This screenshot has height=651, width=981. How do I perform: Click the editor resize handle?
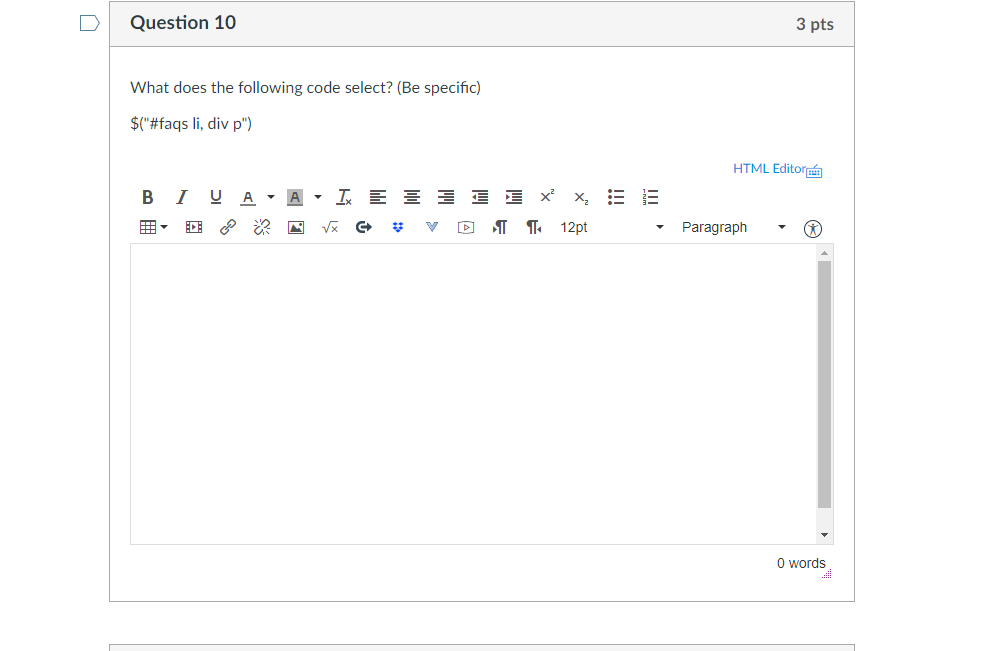coord(827,574)
